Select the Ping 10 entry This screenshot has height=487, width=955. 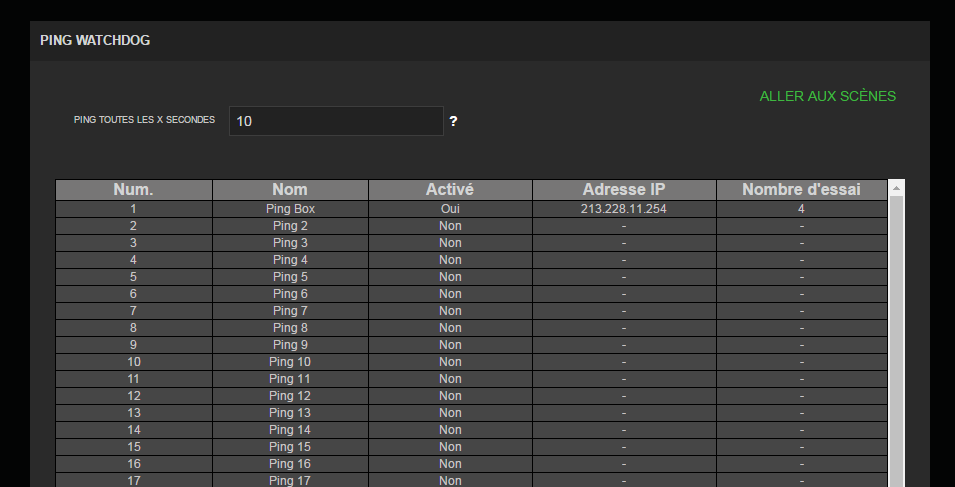click(290, 362)
